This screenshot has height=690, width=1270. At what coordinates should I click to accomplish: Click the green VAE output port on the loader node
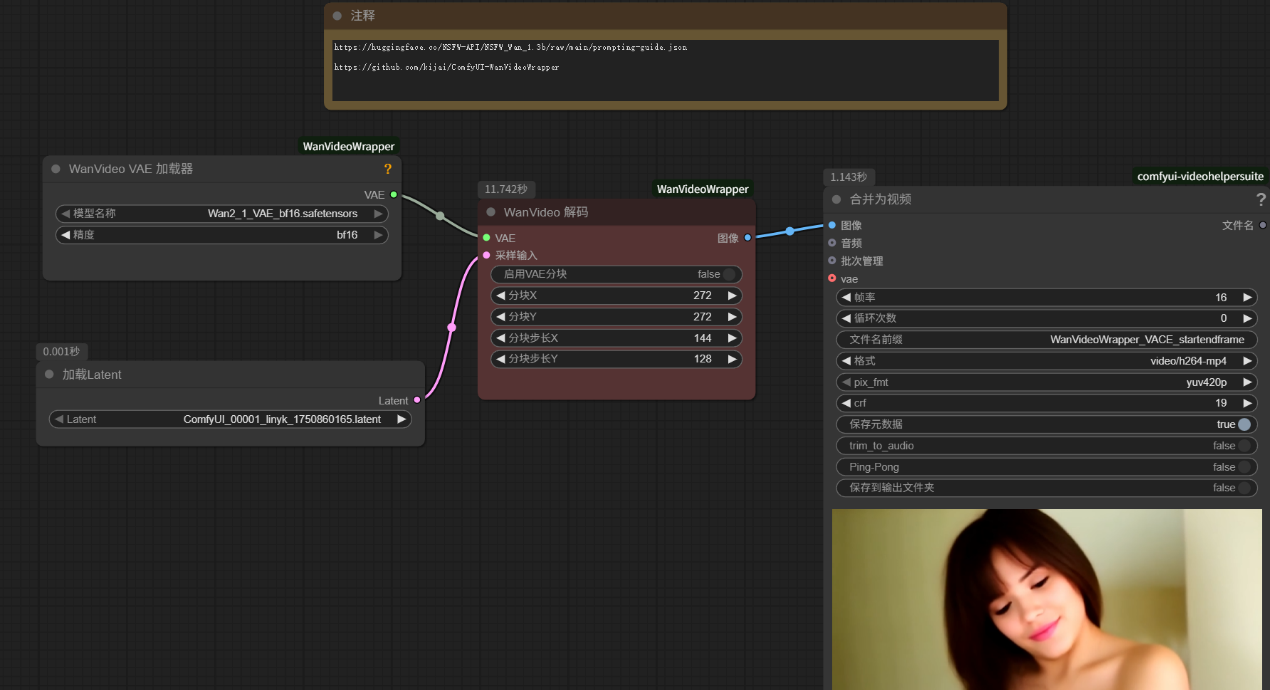pos(394,194)
